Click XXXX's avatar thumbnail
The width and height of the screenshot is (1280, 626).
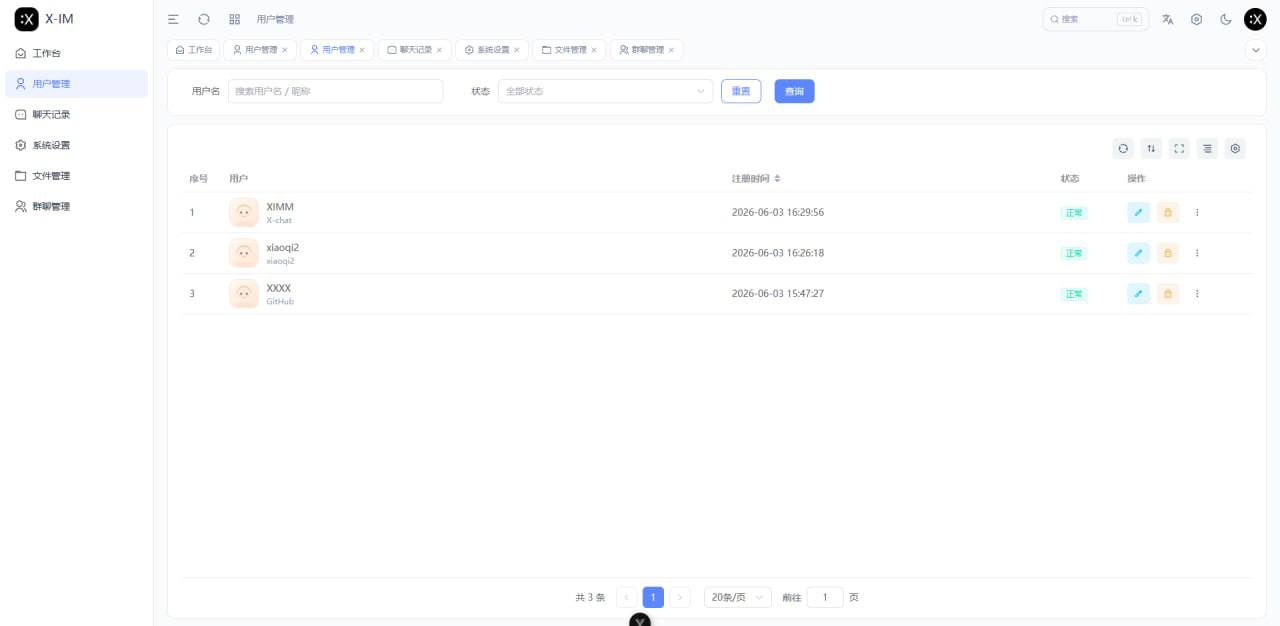click(x=244, y=294)
